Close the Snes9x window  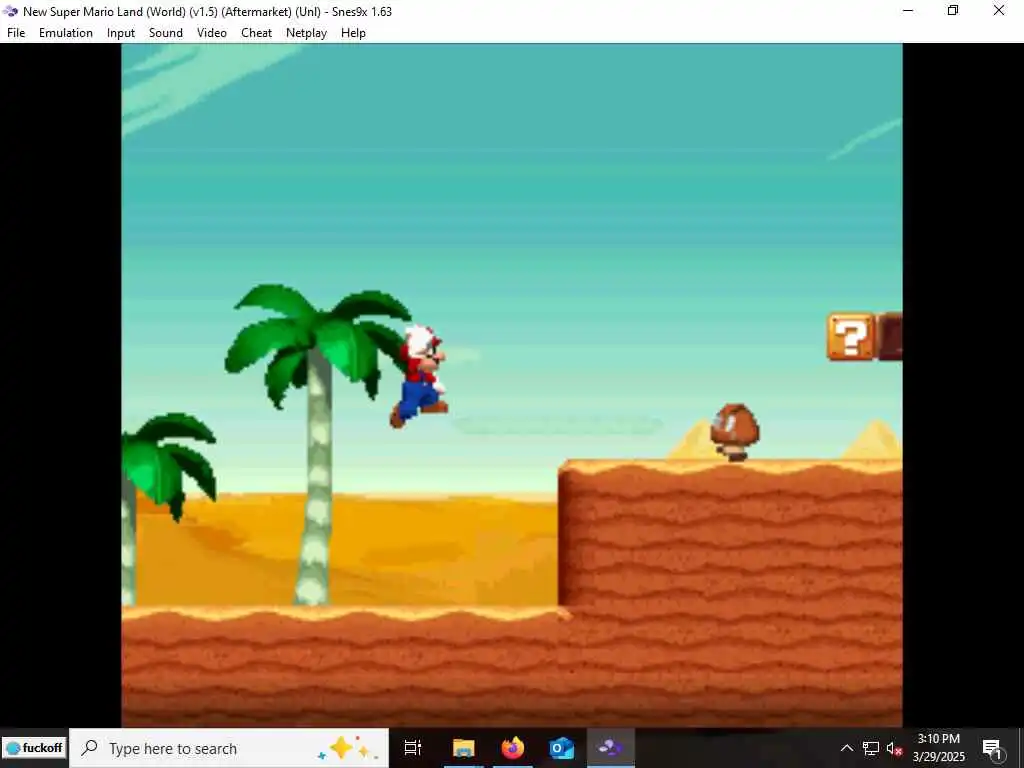point(999,11)
